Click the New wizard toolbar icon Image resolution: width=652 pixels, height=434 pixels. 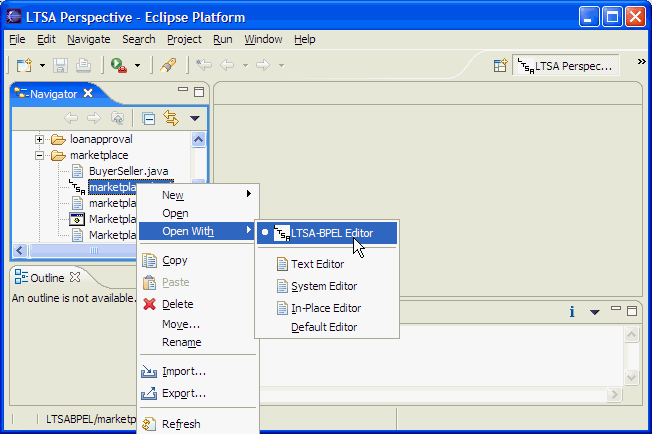pos(25,65)
